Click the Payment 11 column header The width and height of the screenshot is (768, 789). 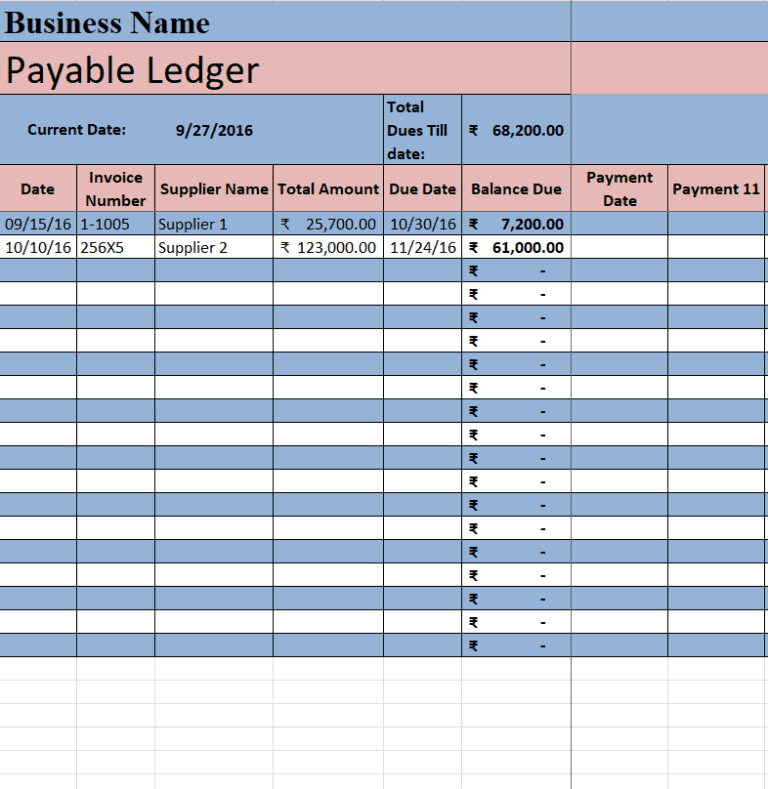[x=716, y=189]
